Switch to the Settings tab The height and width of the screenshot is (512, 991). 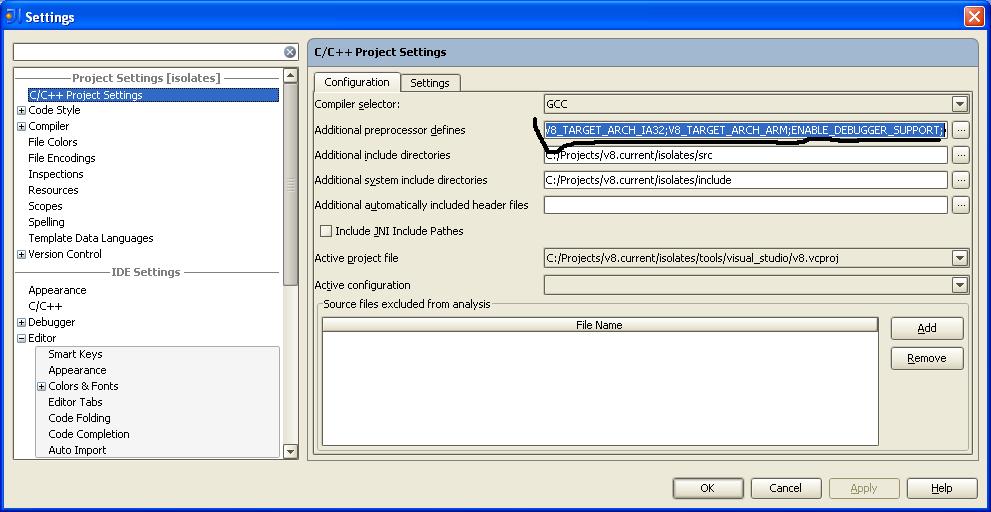pos(430,83)
